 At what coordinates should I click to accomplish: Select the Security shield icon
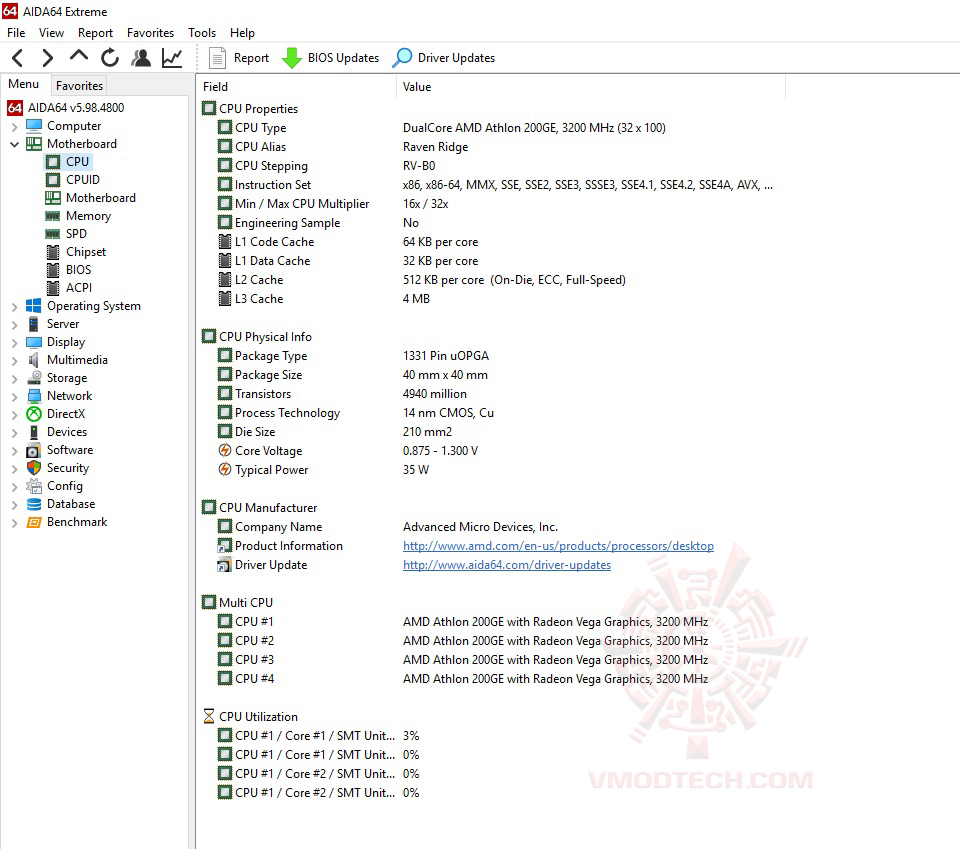[x=34, y=468]
